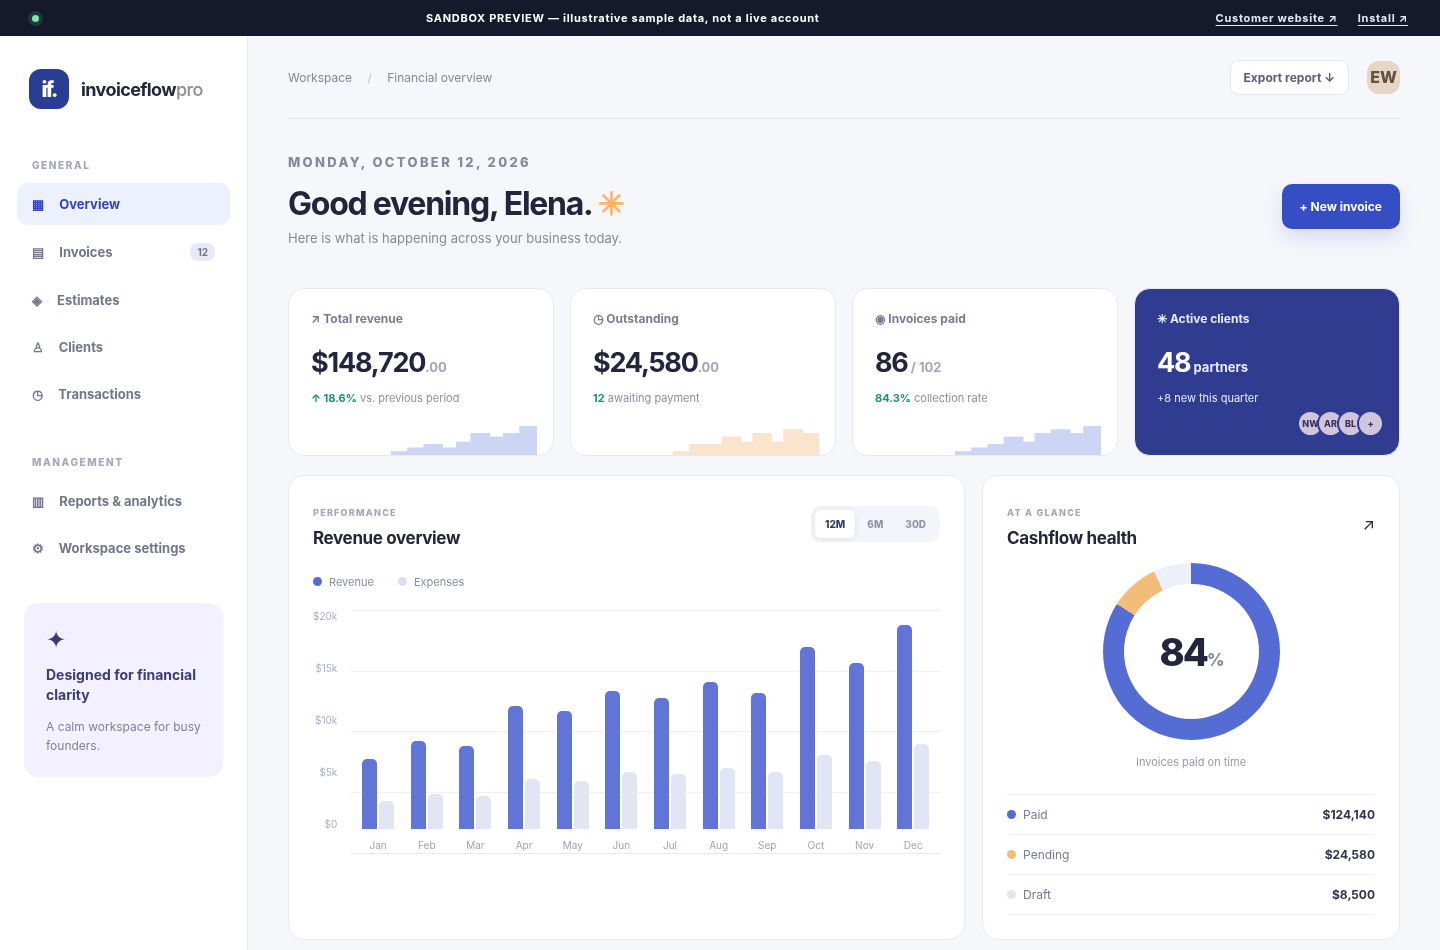1440x950 pixels.
Task: Click the Clients person icon
Action: click(38, 348)
